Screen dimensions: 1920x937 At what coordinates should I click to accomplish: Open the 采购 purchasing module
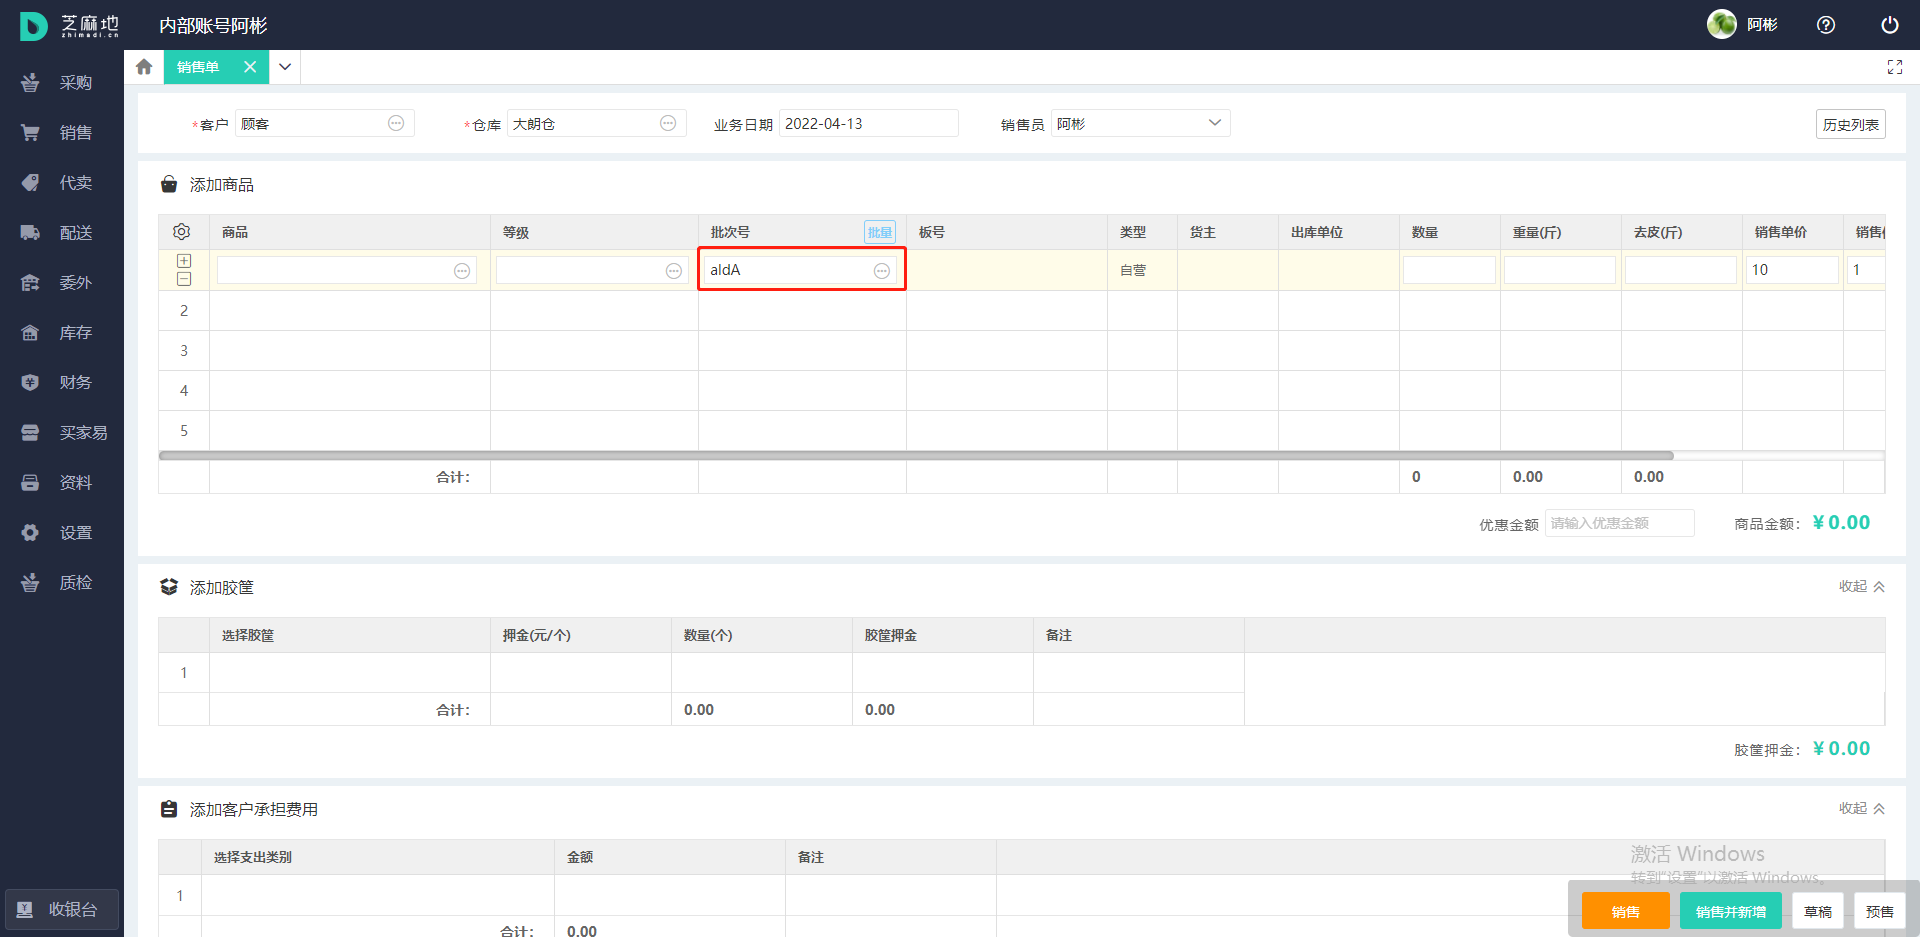[62, 83]
